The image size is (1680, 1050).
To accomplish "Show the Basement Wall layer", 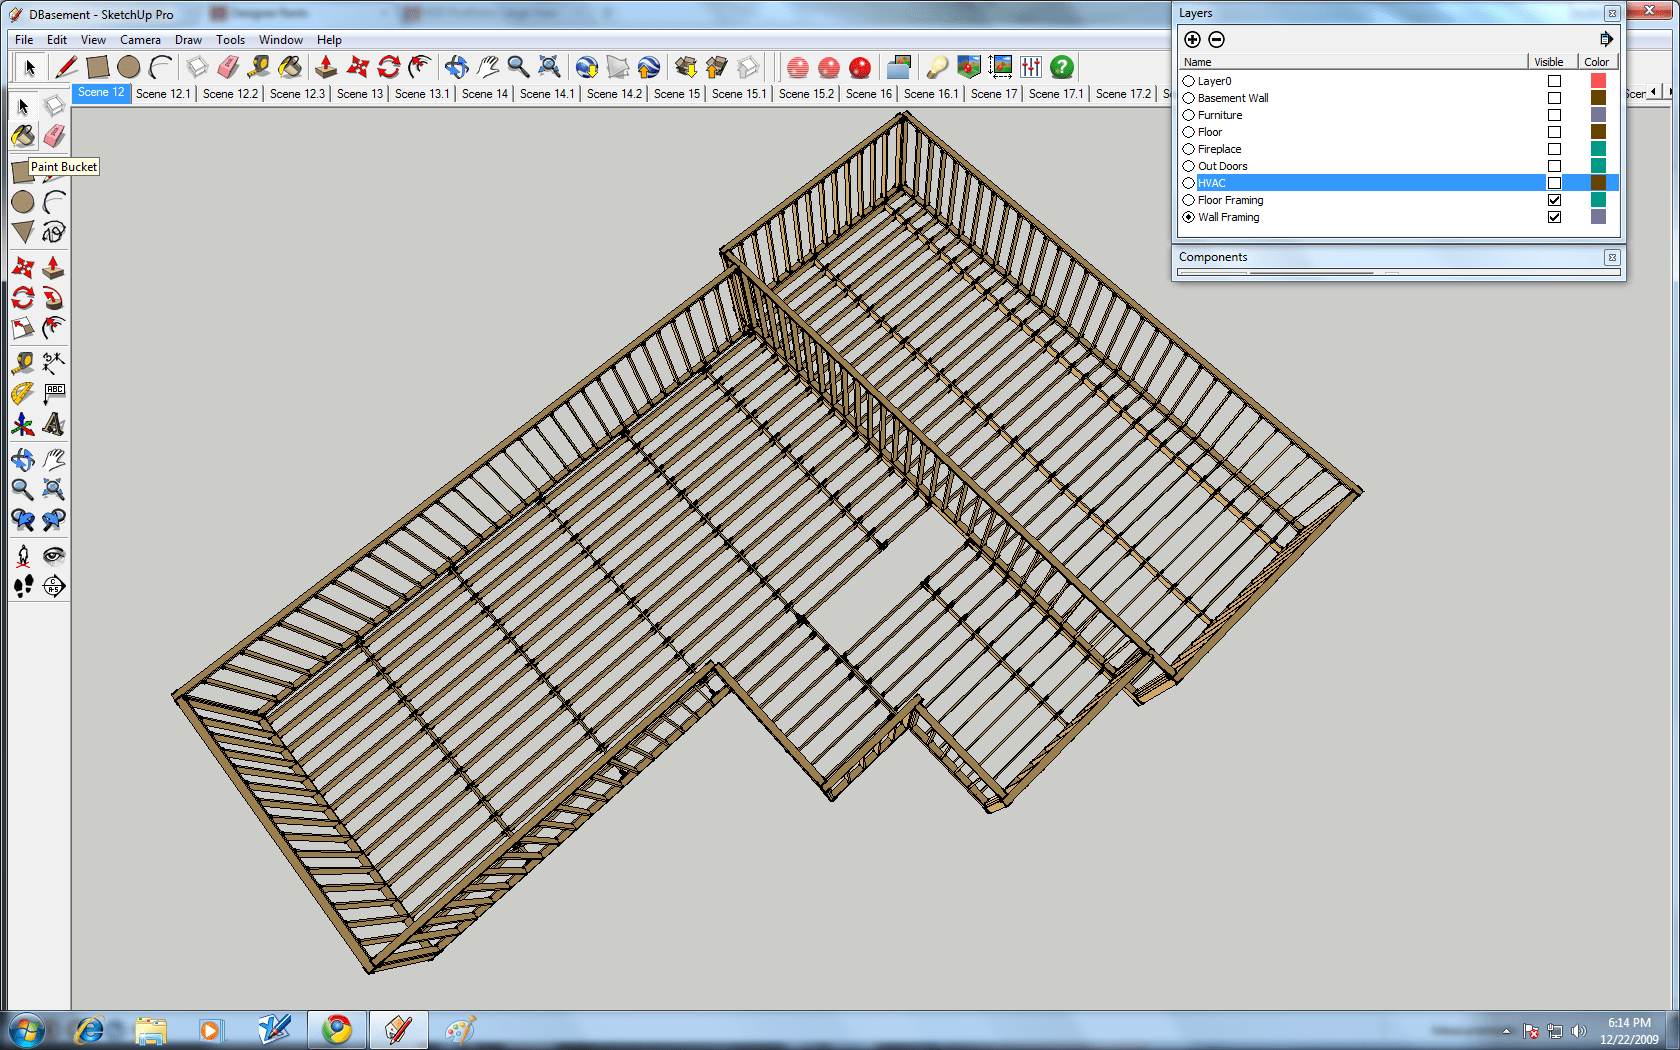I will tap(1554, 98).
